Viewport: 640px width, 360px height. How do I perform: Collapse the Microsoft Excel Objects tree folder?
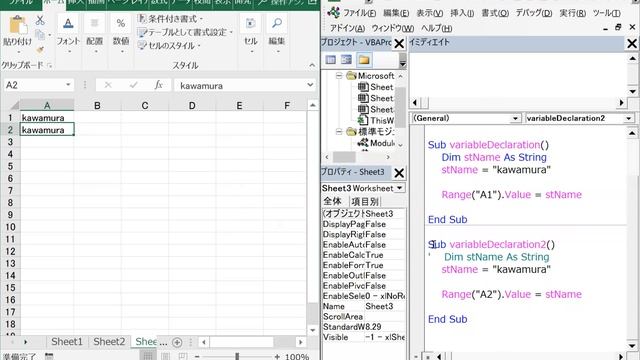[x=339, y=76]
